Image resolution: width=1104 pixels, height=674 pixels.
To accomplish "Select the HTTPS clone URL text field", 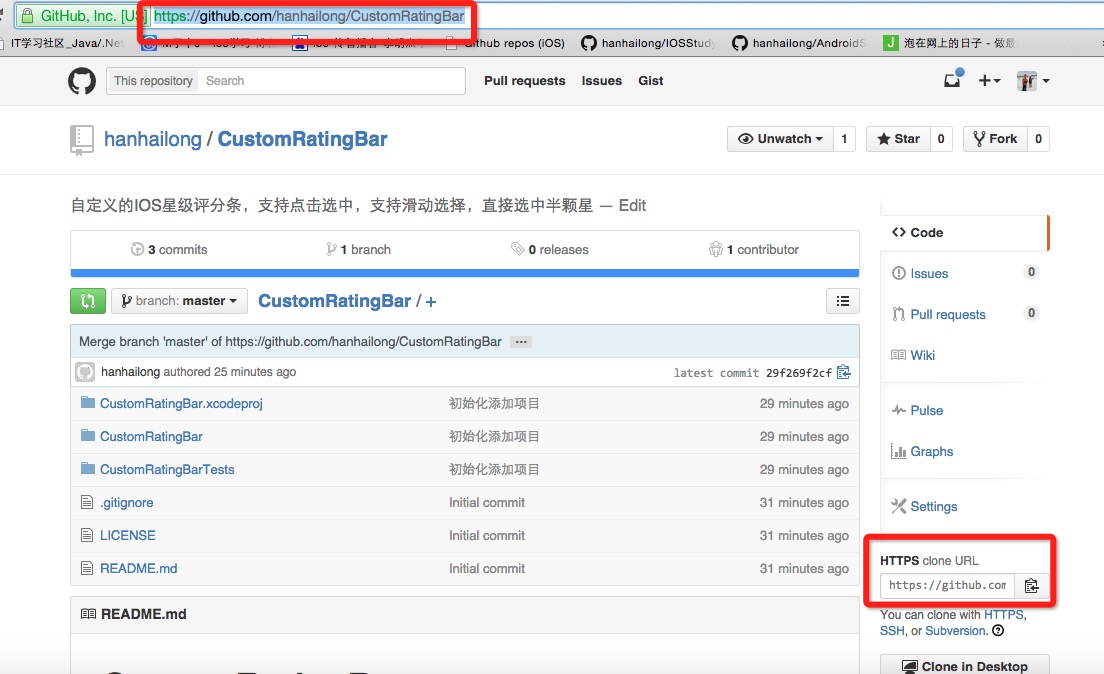I will (x=947, y=585).
